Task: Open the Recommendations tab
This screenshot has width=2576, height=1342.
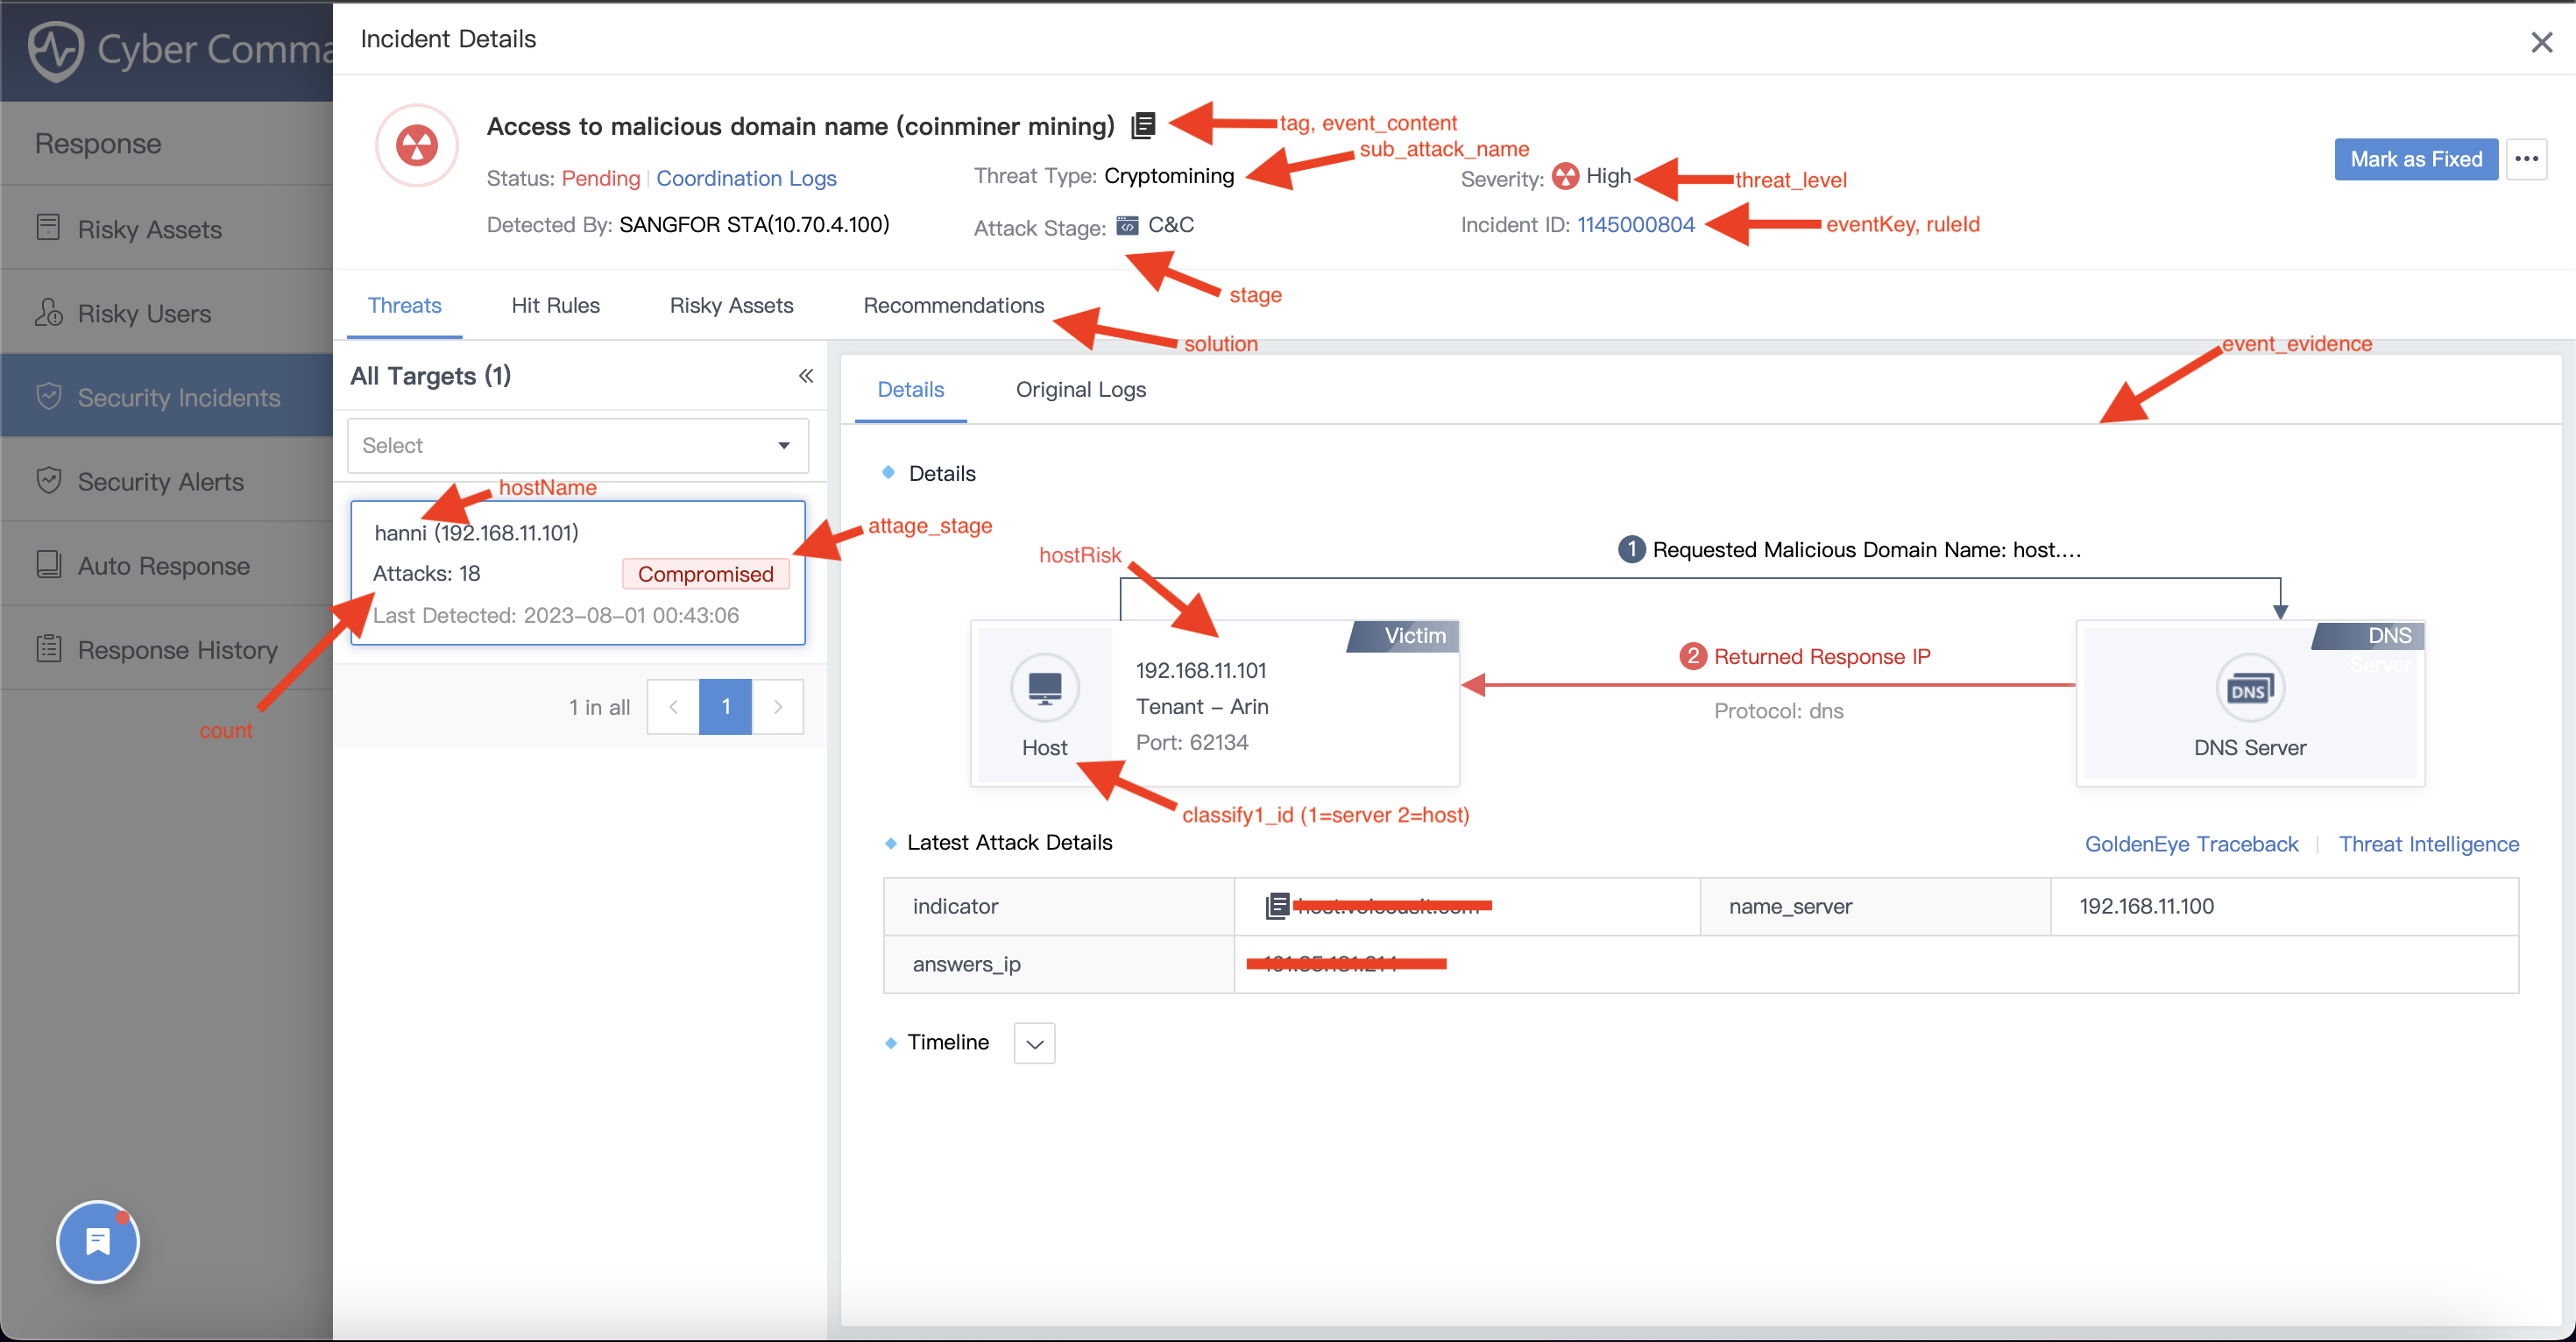Action: (953, 305)
